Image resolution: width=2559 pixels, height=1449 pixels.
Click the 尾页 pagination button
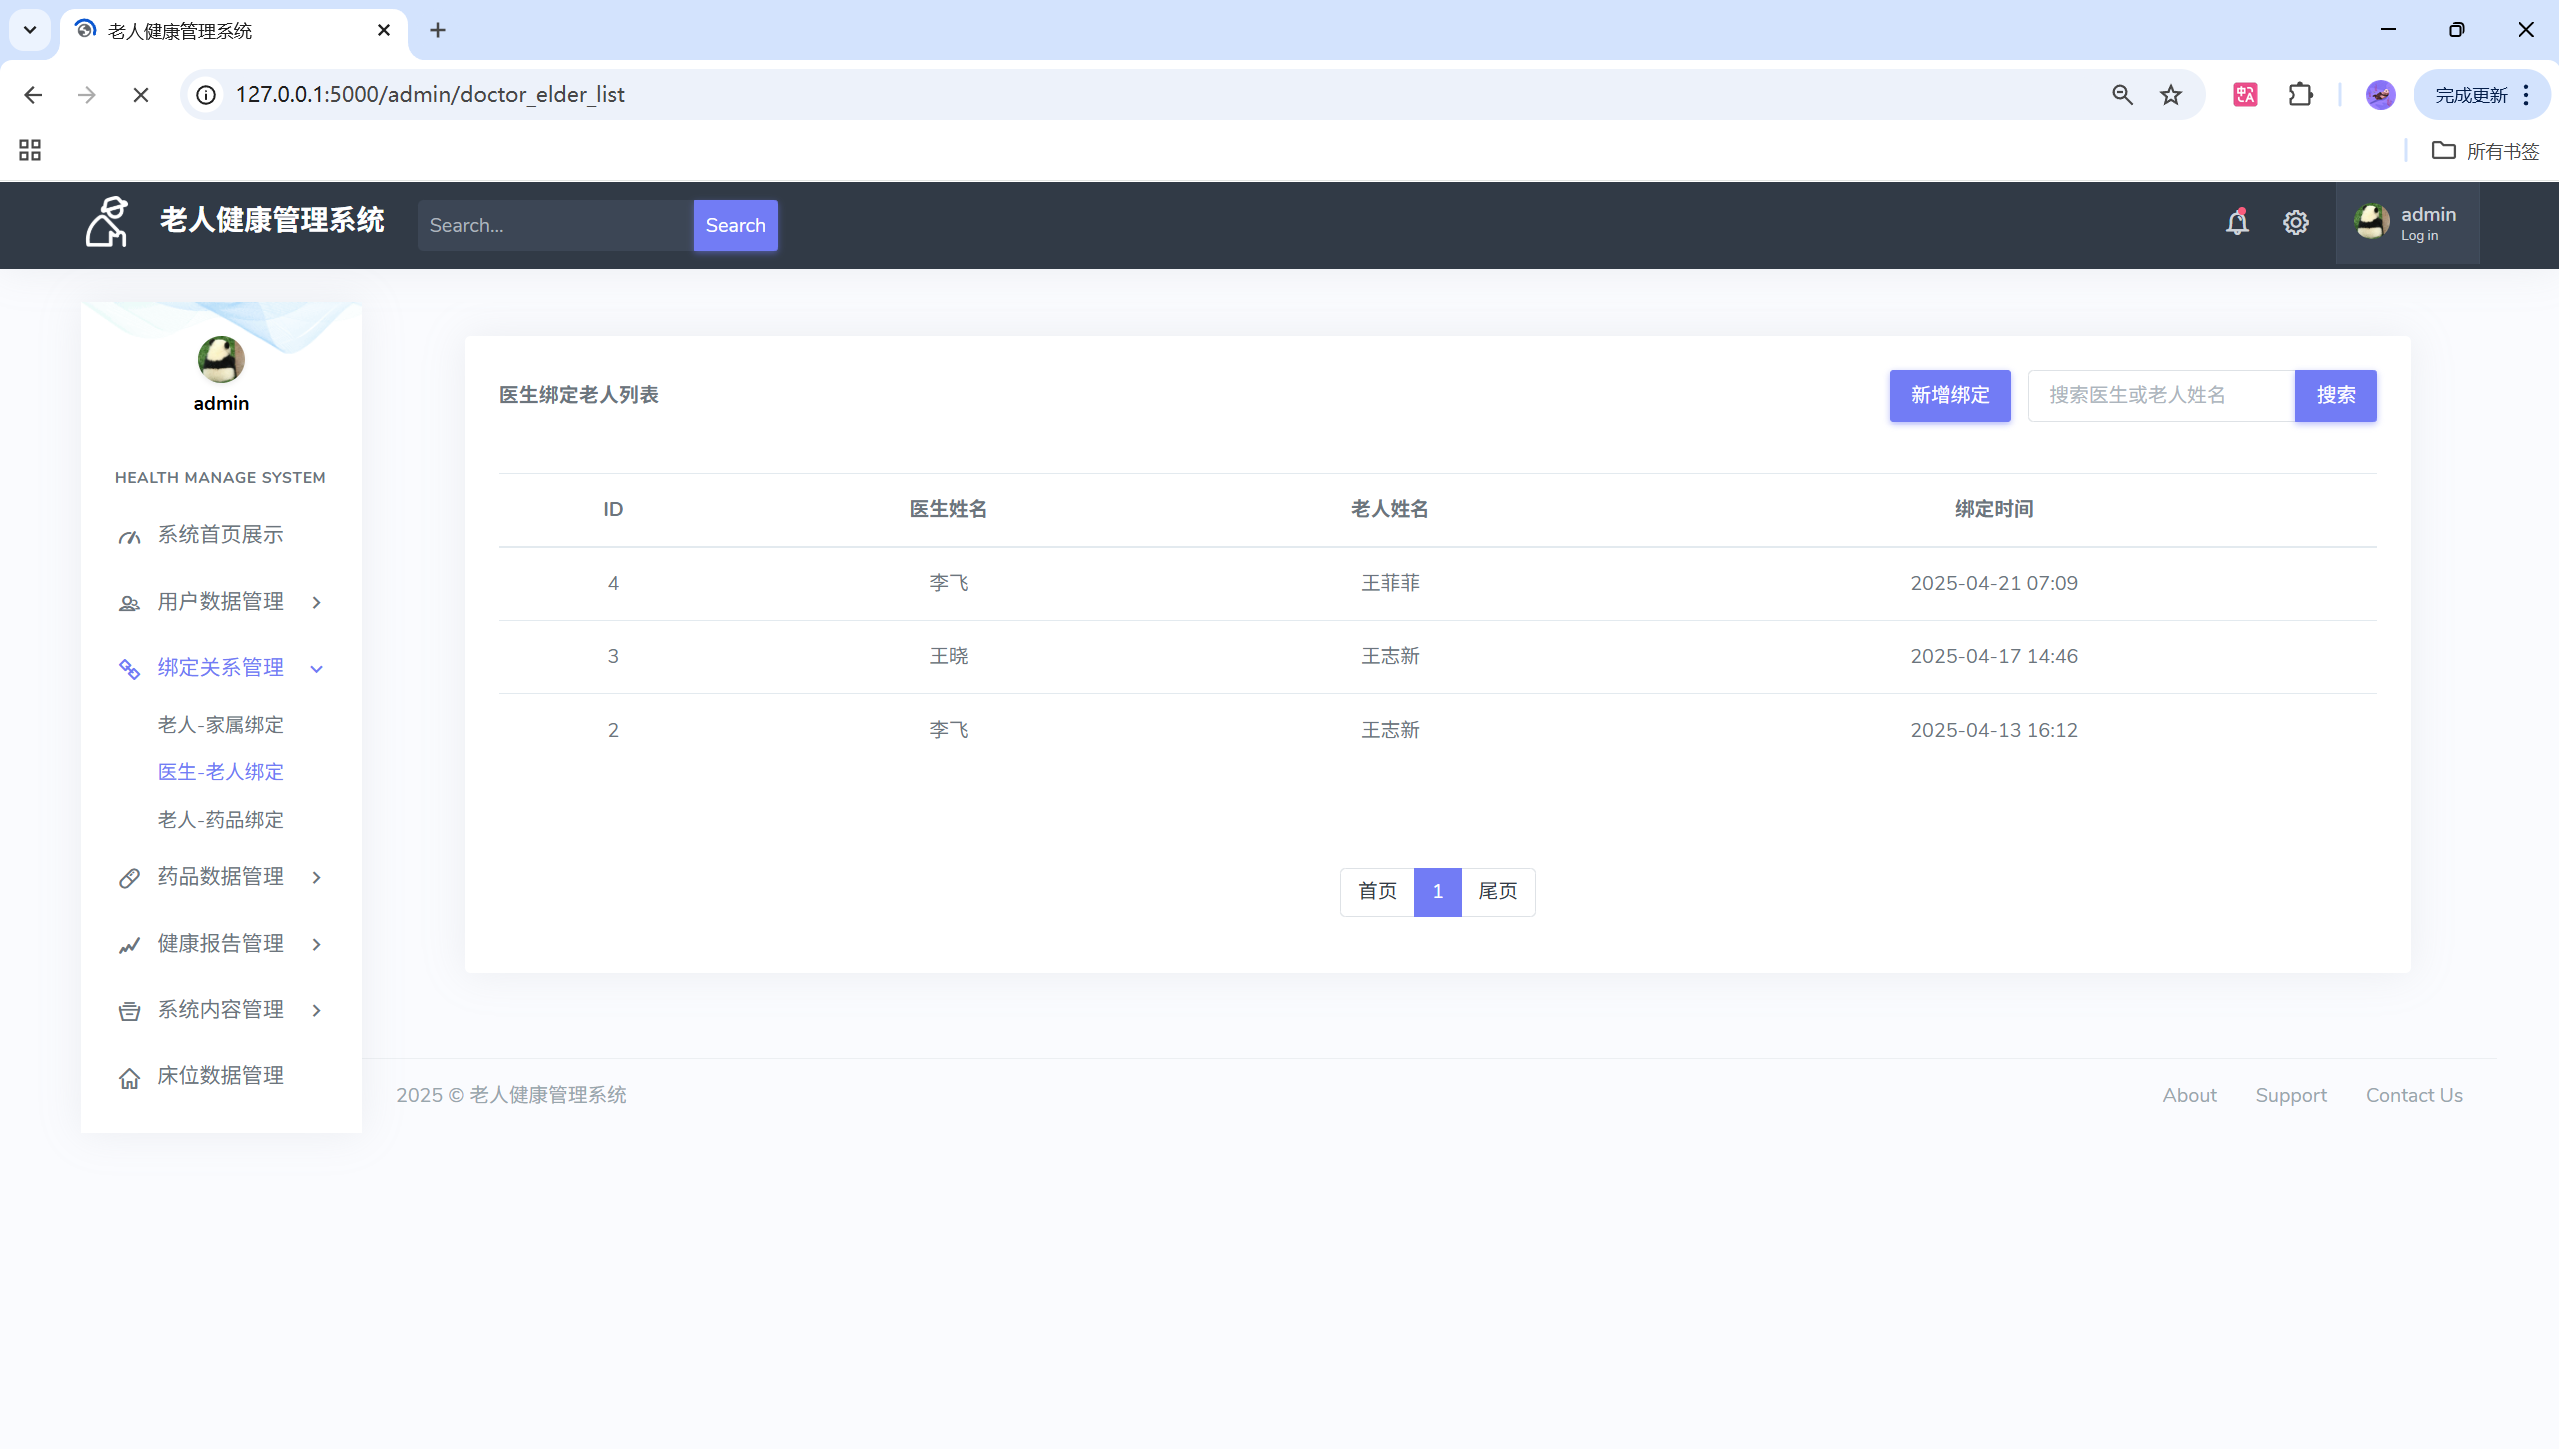(1497, 891)
